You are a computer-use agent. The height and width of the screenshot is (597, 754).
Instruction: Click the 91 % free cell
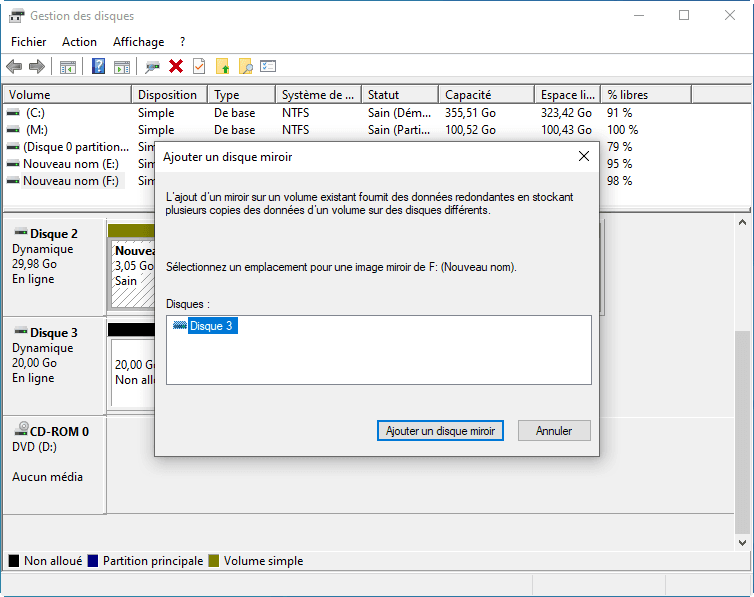(x=619, y=113)
